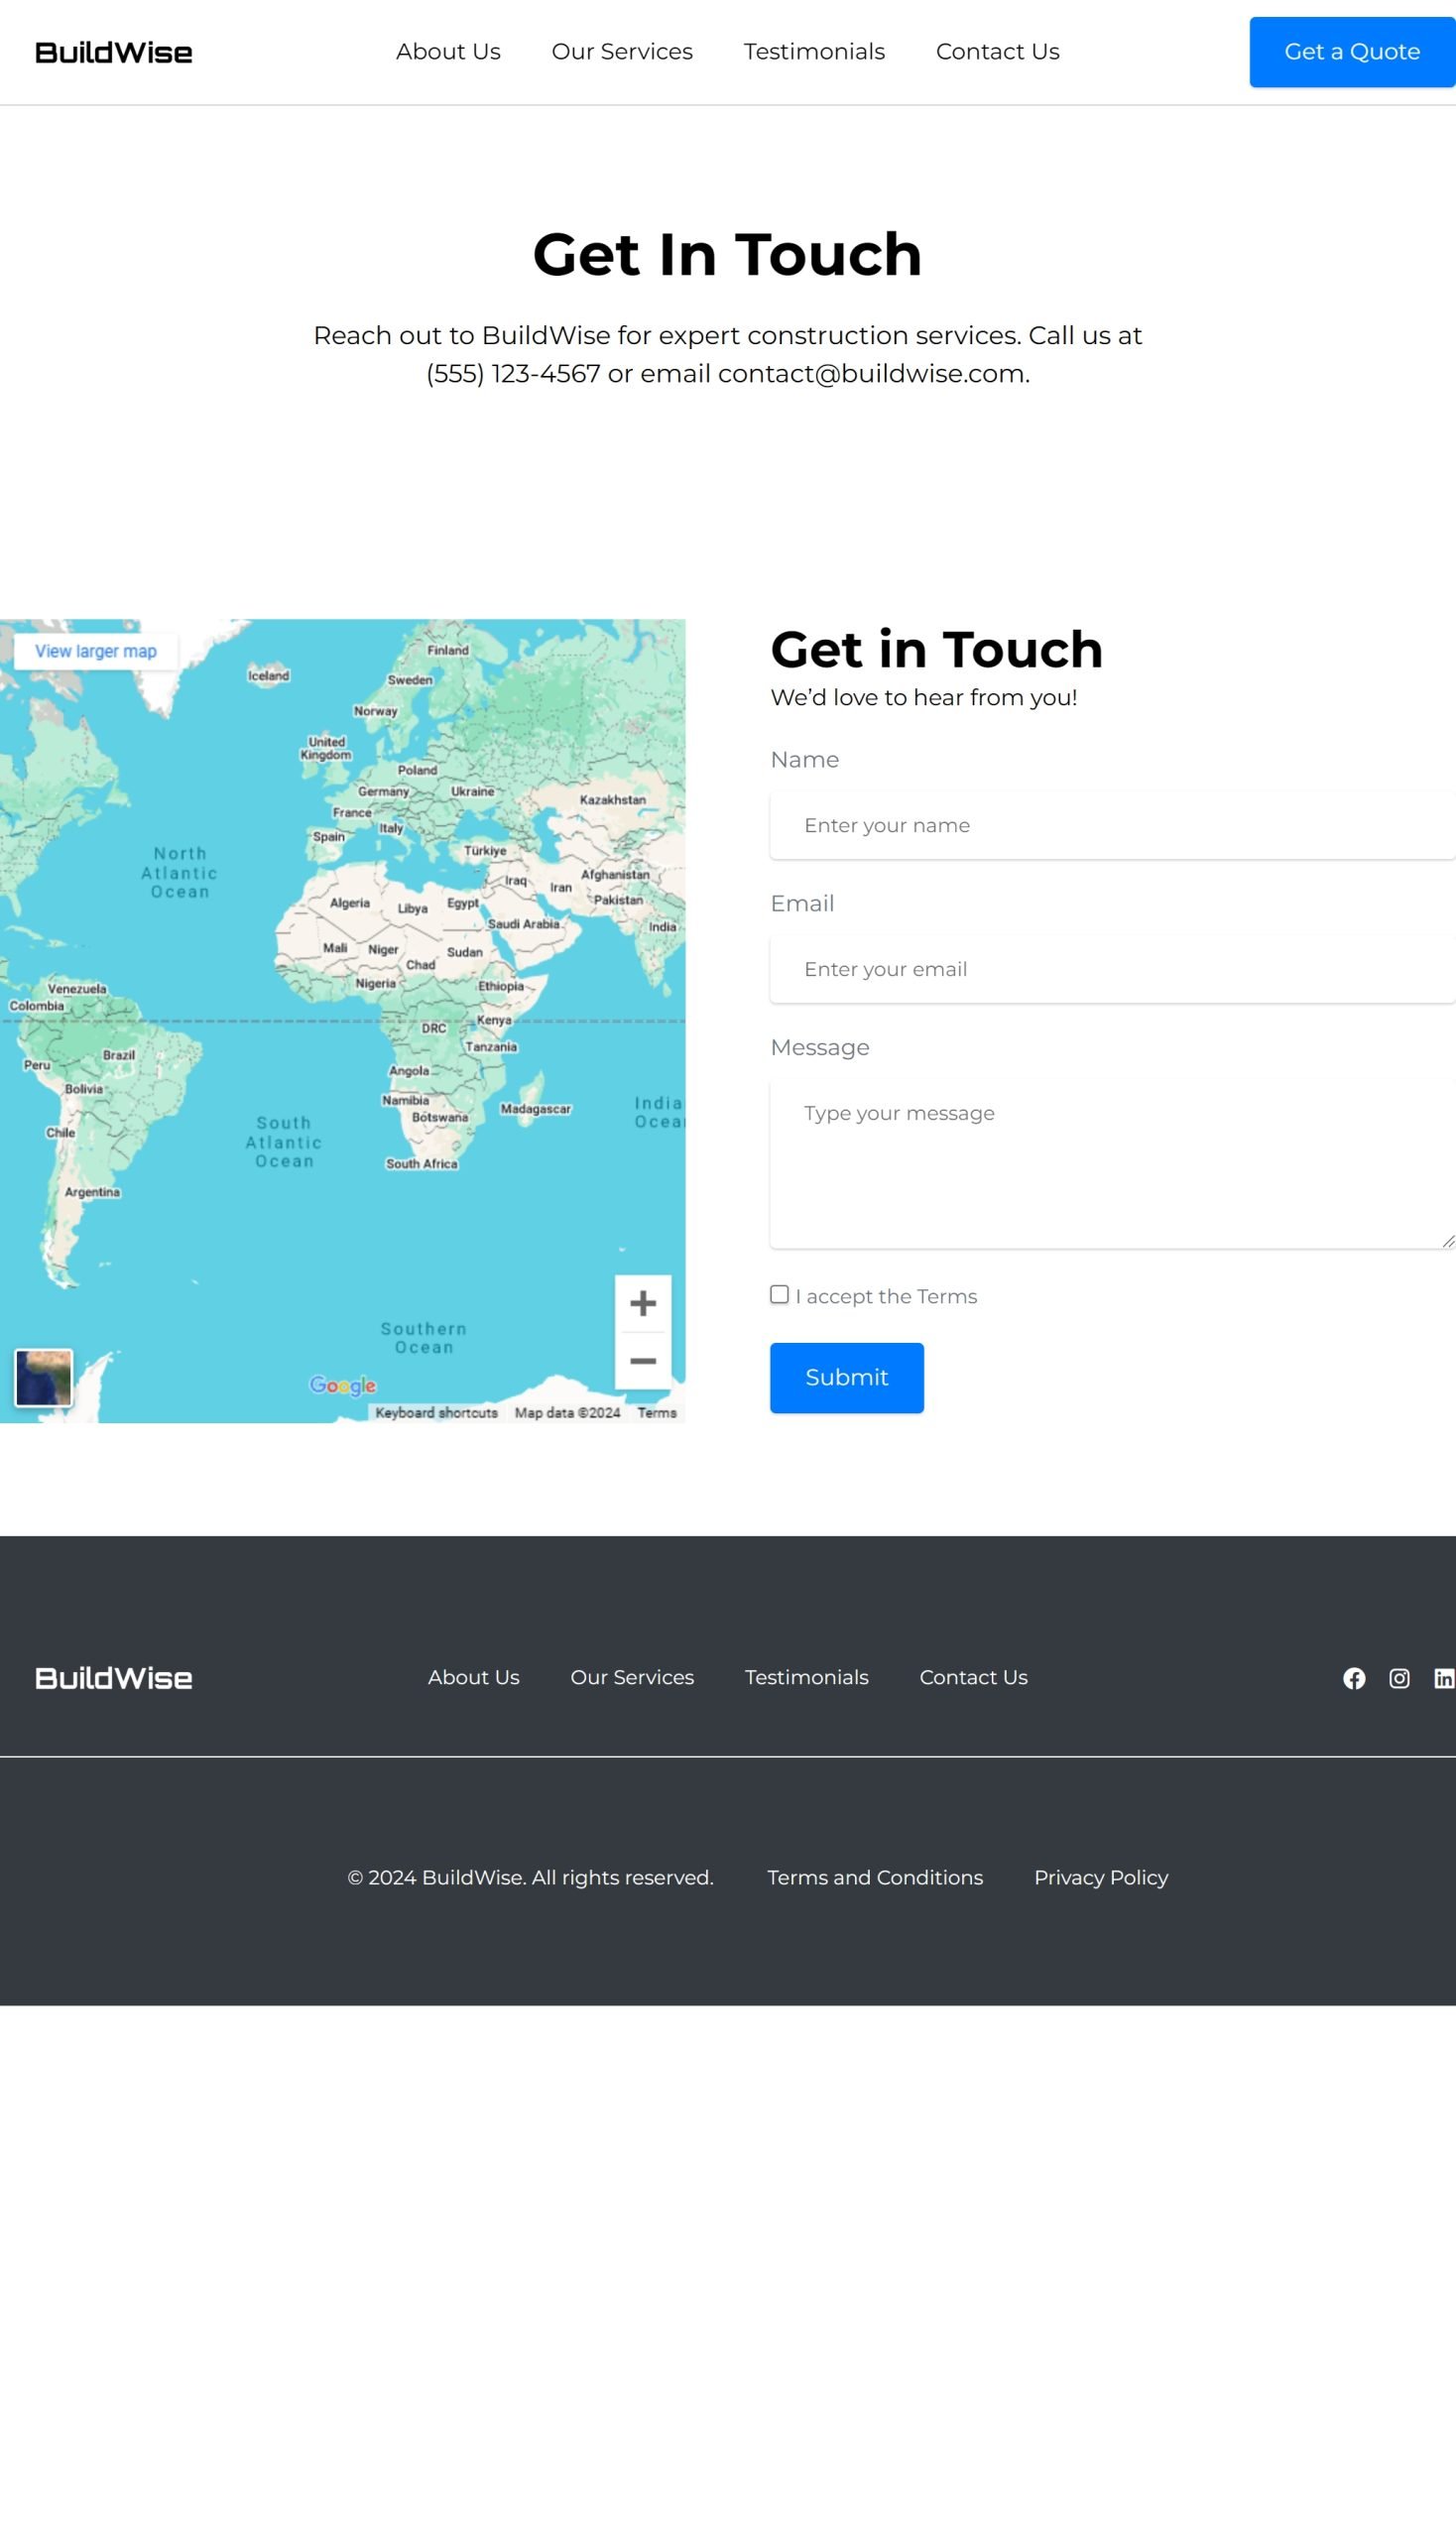Click the LinkedIn icon in footer
Screen dimensions: 1456x2539
point(1443,1678)
